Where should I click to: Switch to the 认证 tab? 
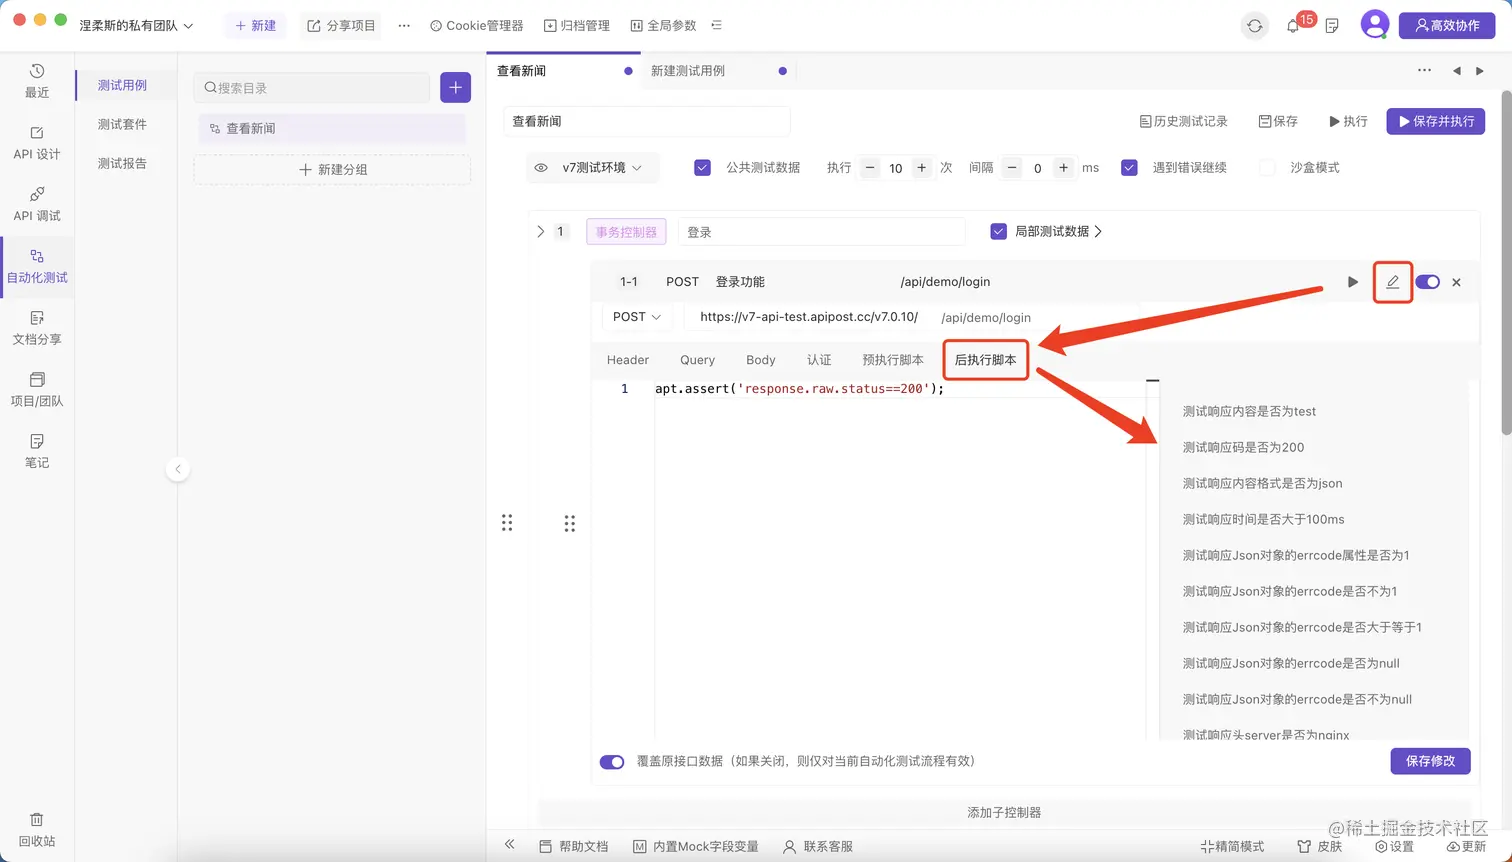[819, 360]
